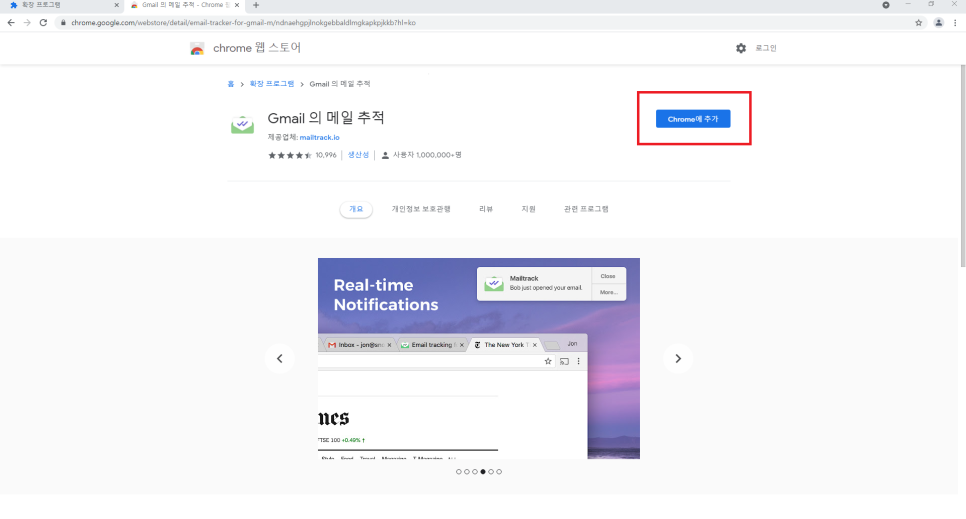Go back with the browser back arrow

point(11,23)
